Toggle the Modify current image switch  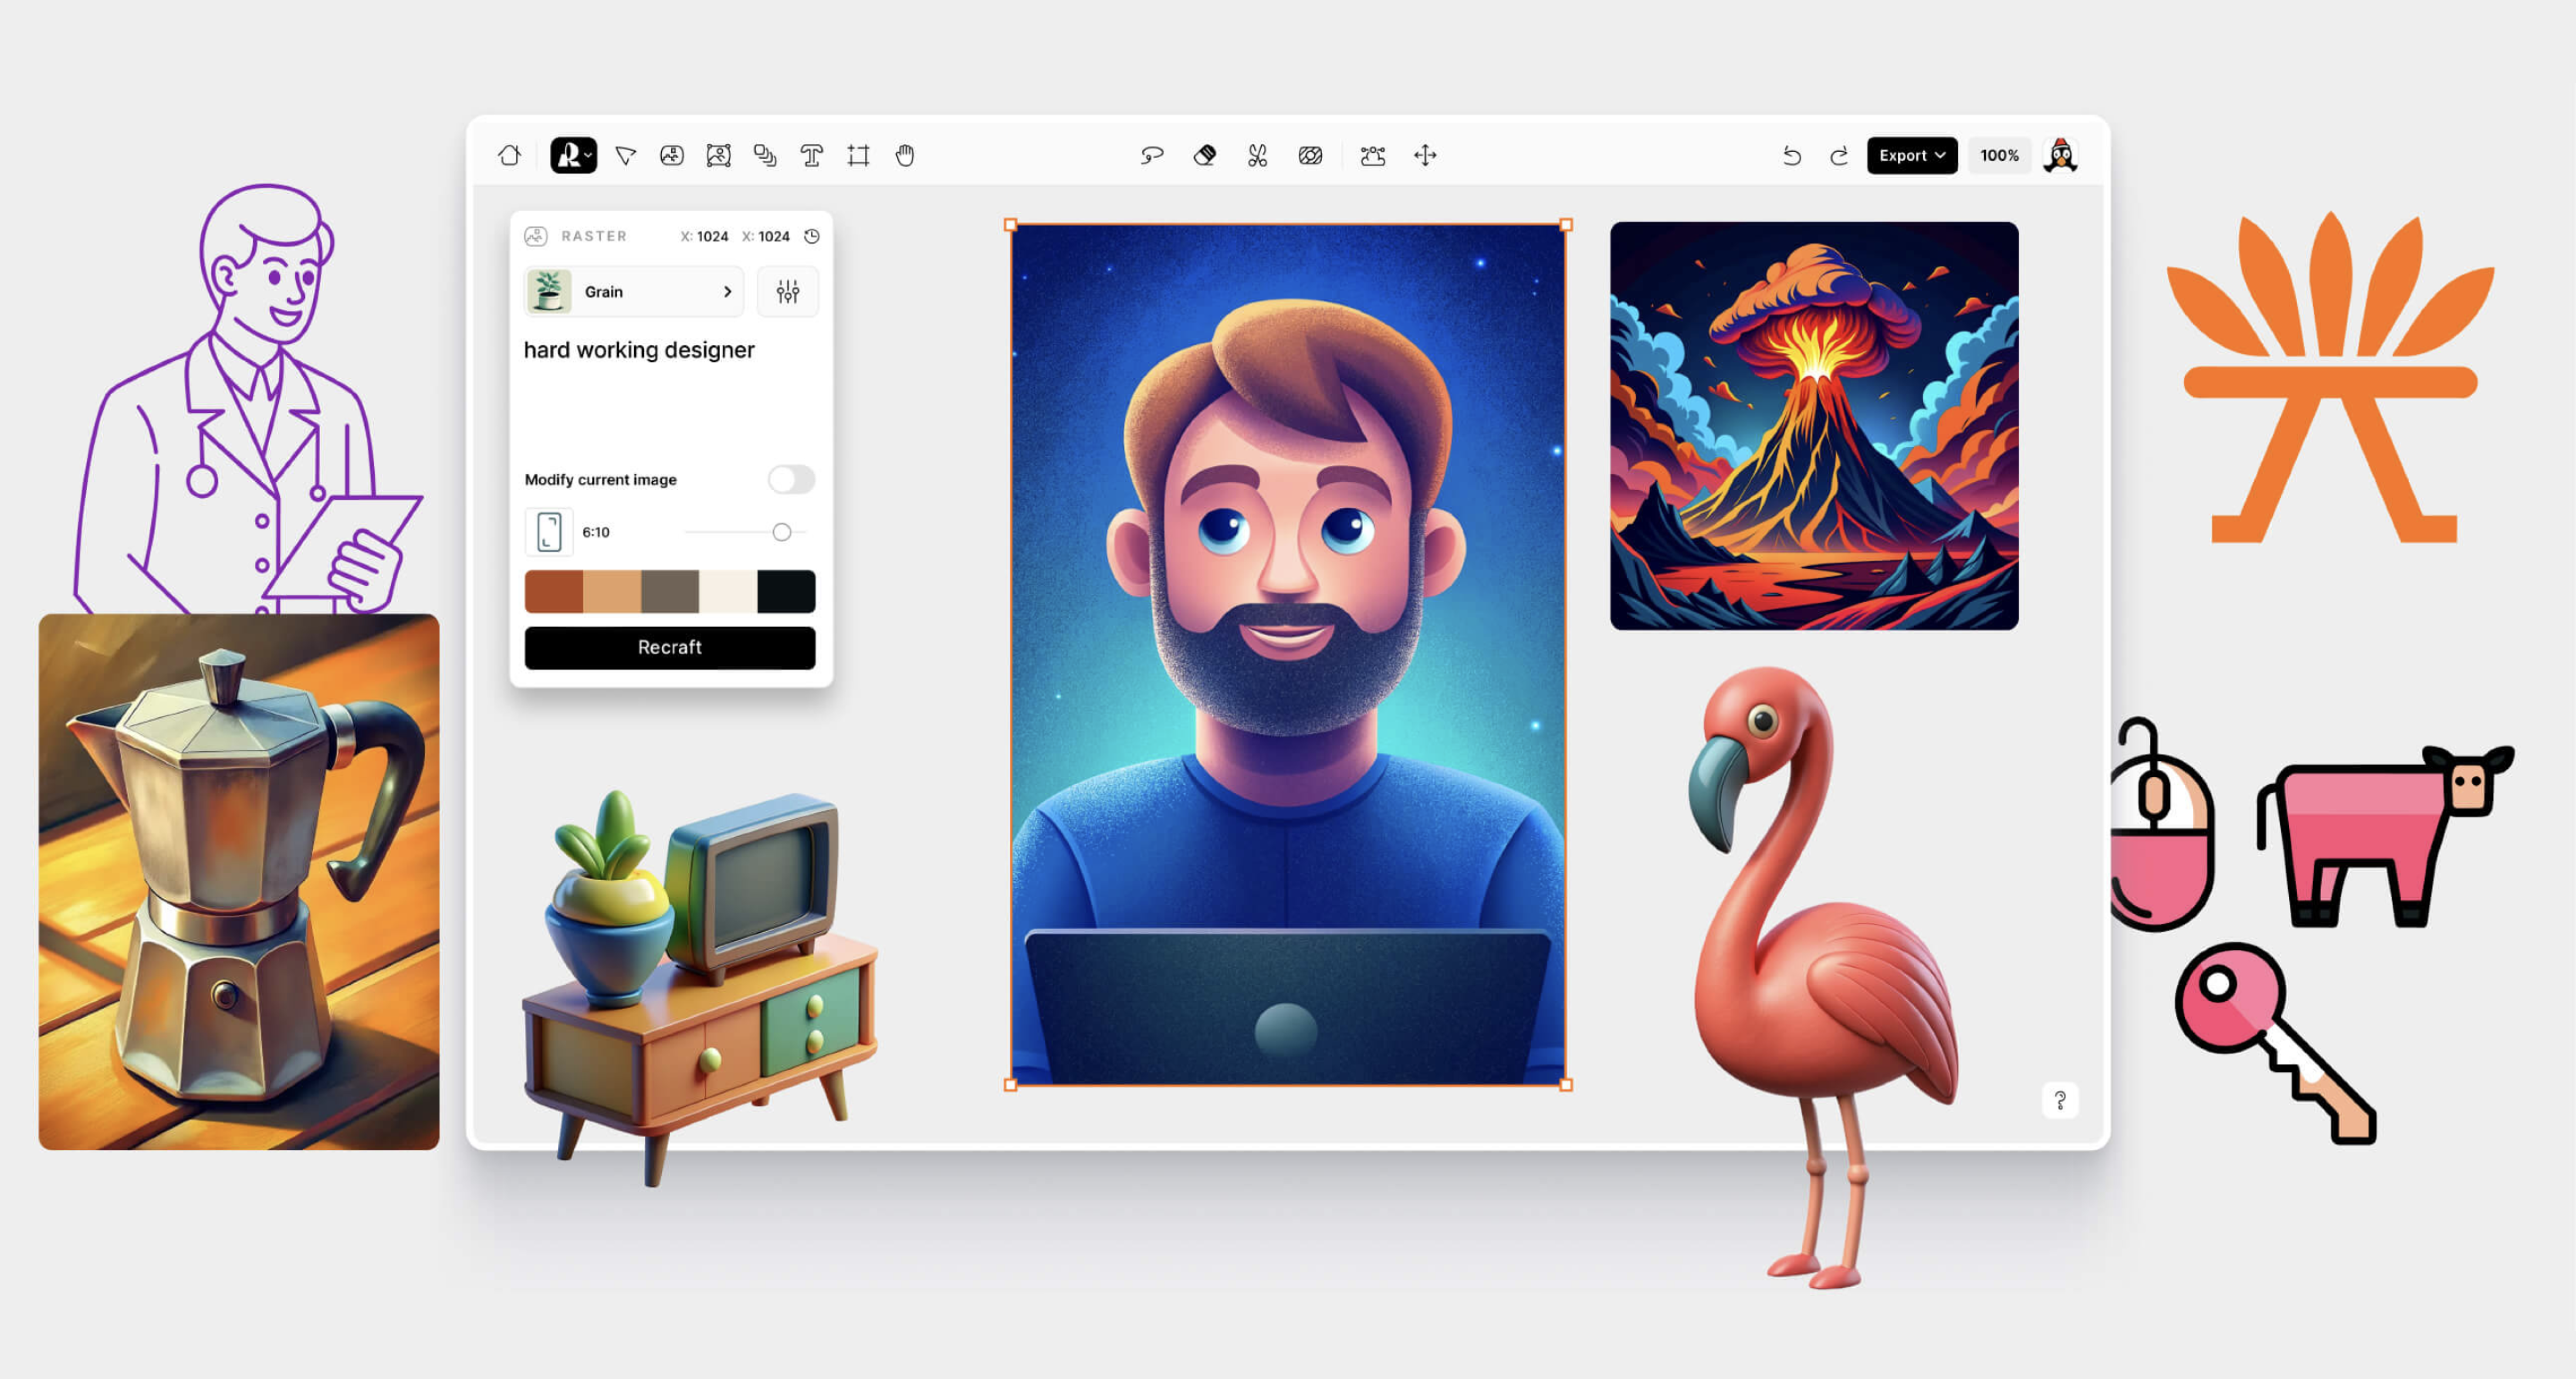789,479
